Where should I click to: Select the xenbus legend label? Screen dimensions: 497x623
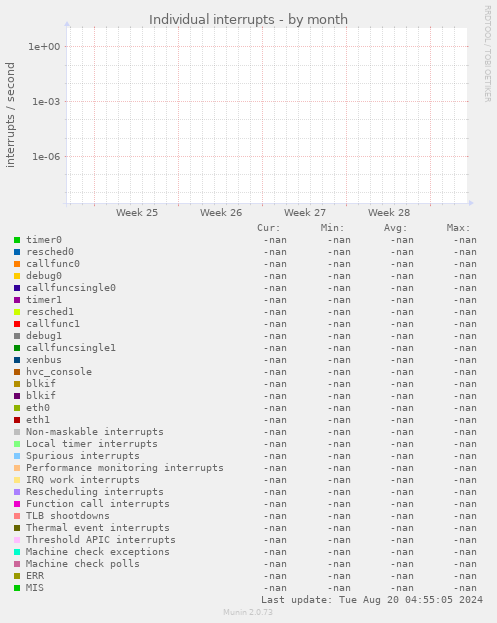click(x=44, y=360)
